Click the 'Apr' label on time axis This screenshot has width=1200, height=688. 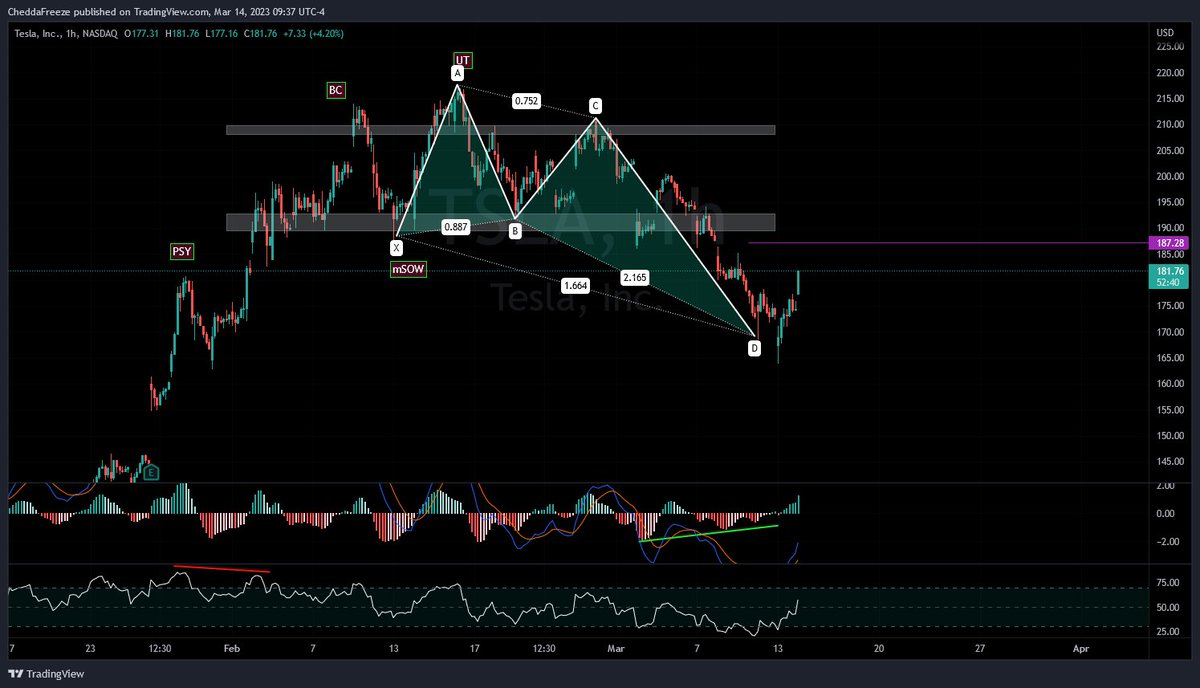click(x=1080, y=648)
